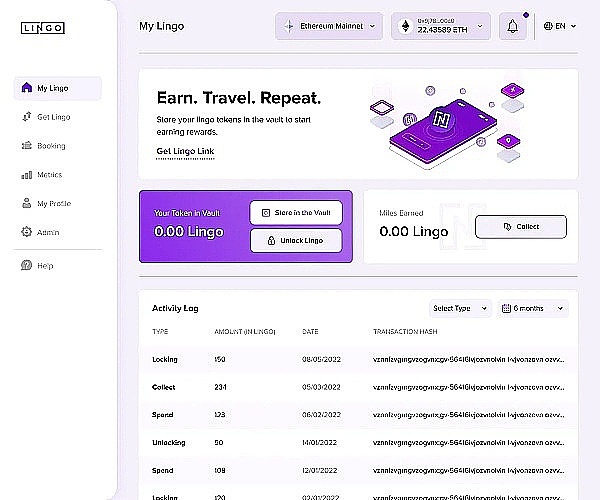600x500 pixels.
Task: Click the Locking transaction hash
Action: [468, 358]
